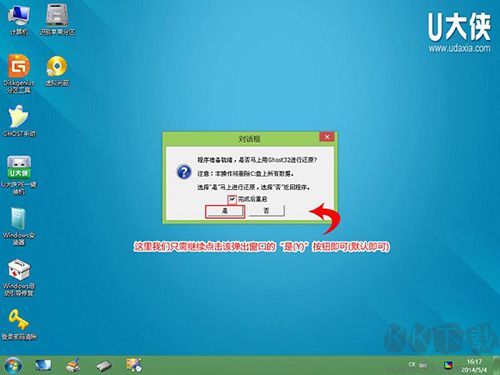Open the Computer desktop icon

click(19, 19)
